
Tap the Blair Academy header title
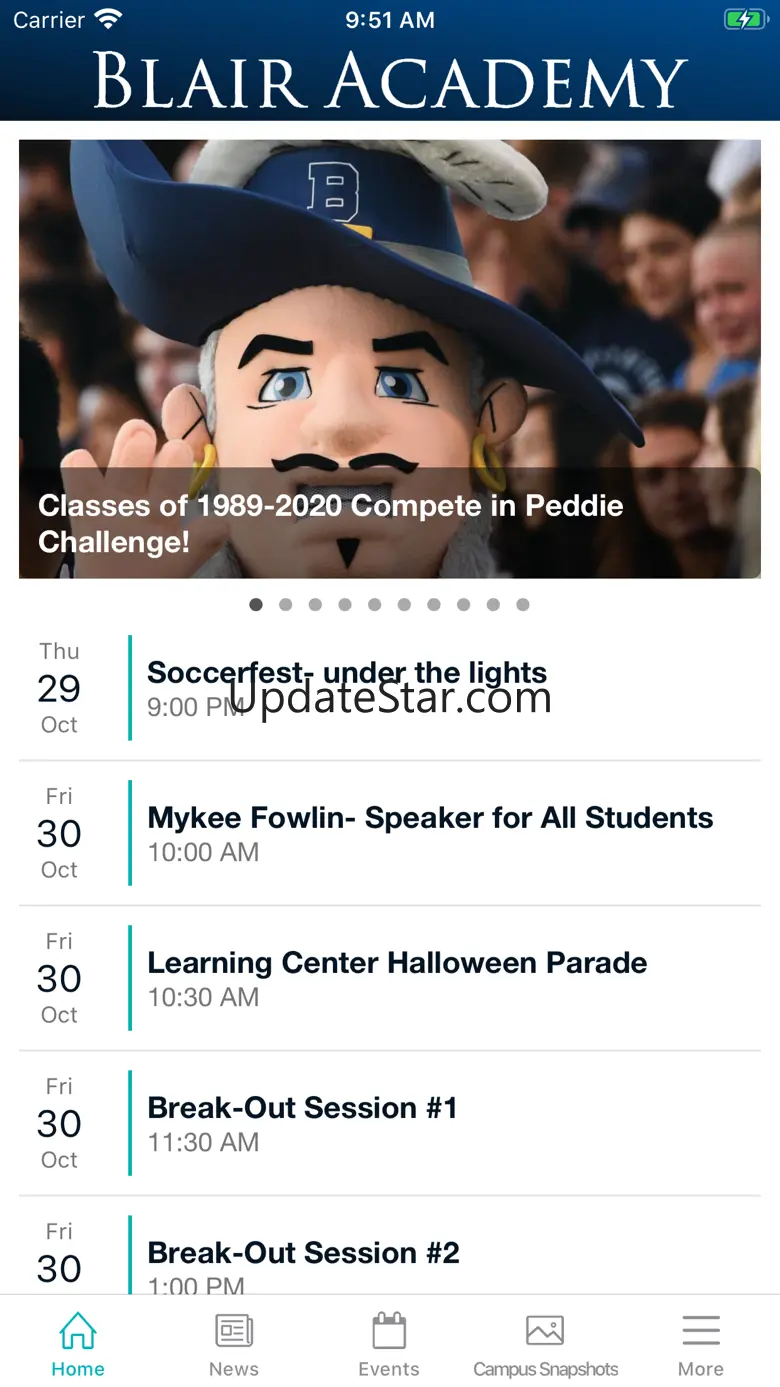tap(390, 80)
